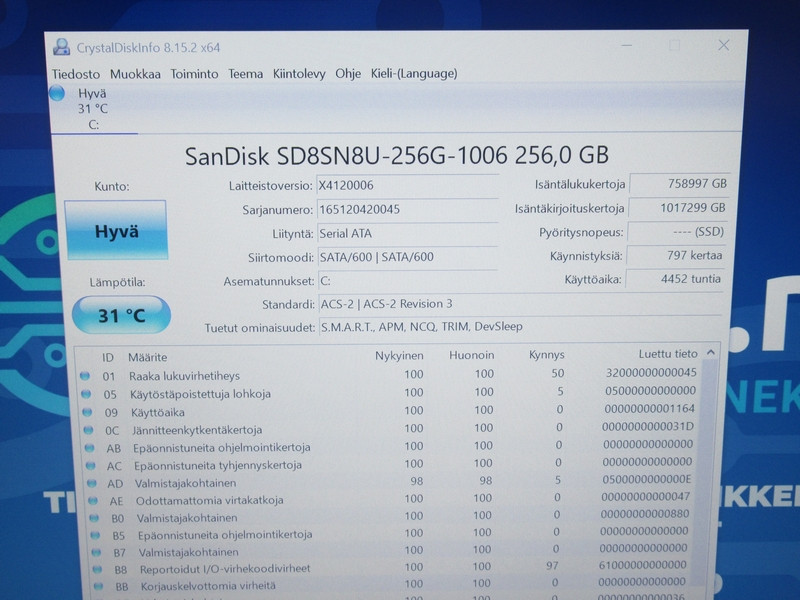The height and width of the screenshot is (600, 800).
Task: Click the Sarjanumero field 165120420045
Action: pyautogui.click(x=407, y=209)
